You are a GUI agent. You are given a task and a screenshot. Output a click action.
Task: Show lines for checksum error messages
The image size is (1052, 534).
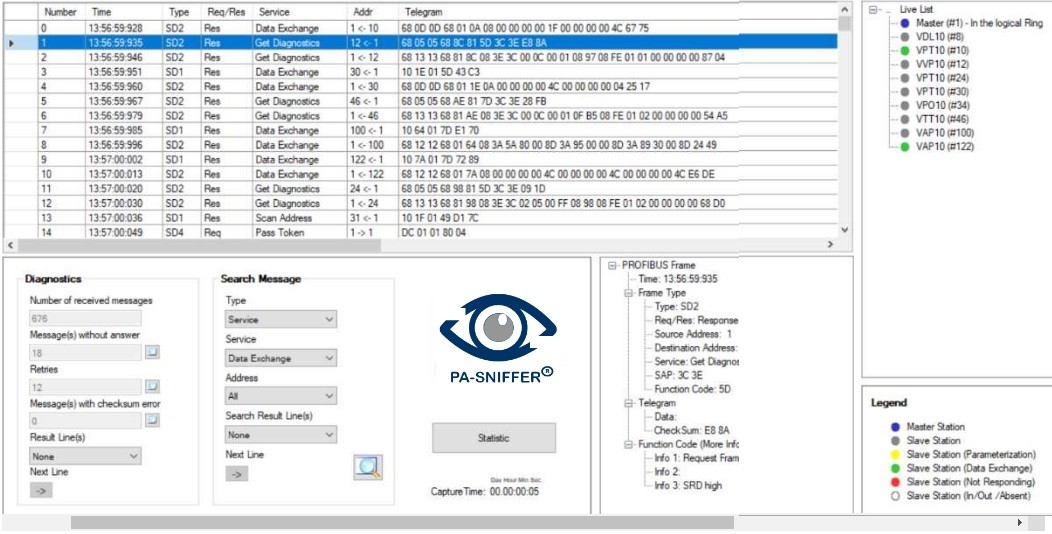(x=152, y=421)
